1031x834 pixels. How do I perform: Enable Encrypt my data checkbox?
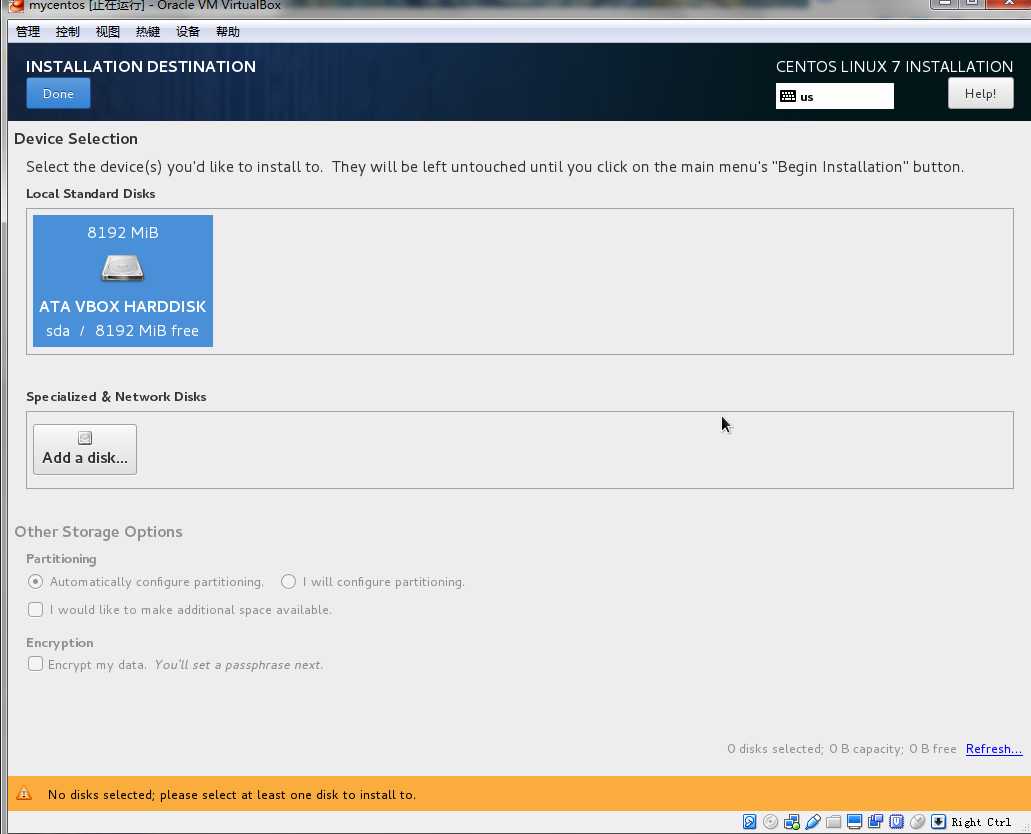(x=36, y=664)
